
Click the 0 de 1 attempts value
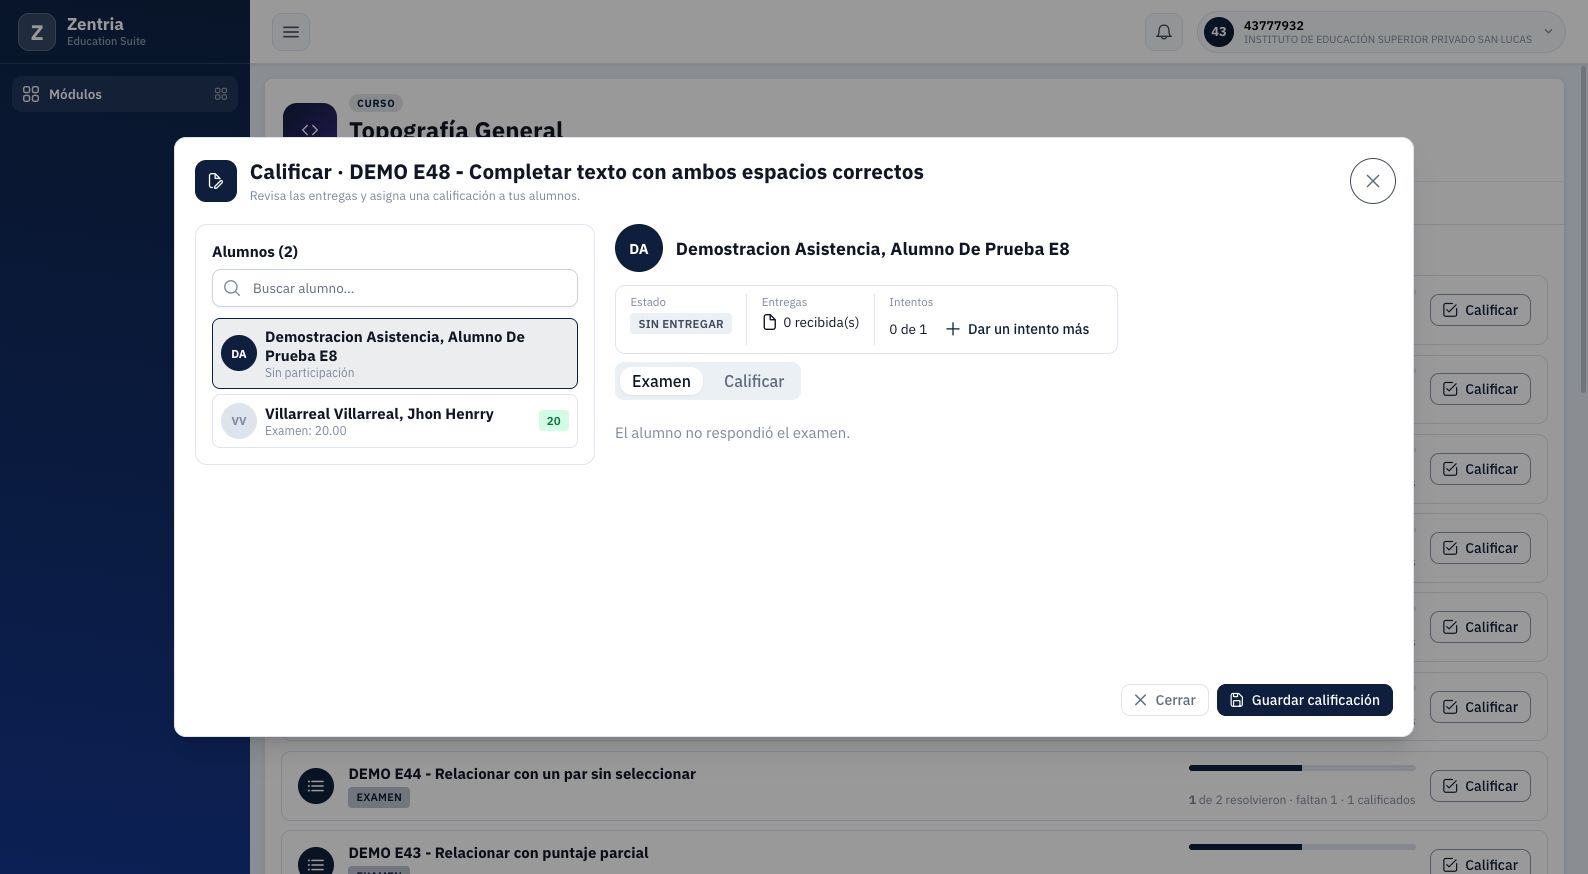908,329
